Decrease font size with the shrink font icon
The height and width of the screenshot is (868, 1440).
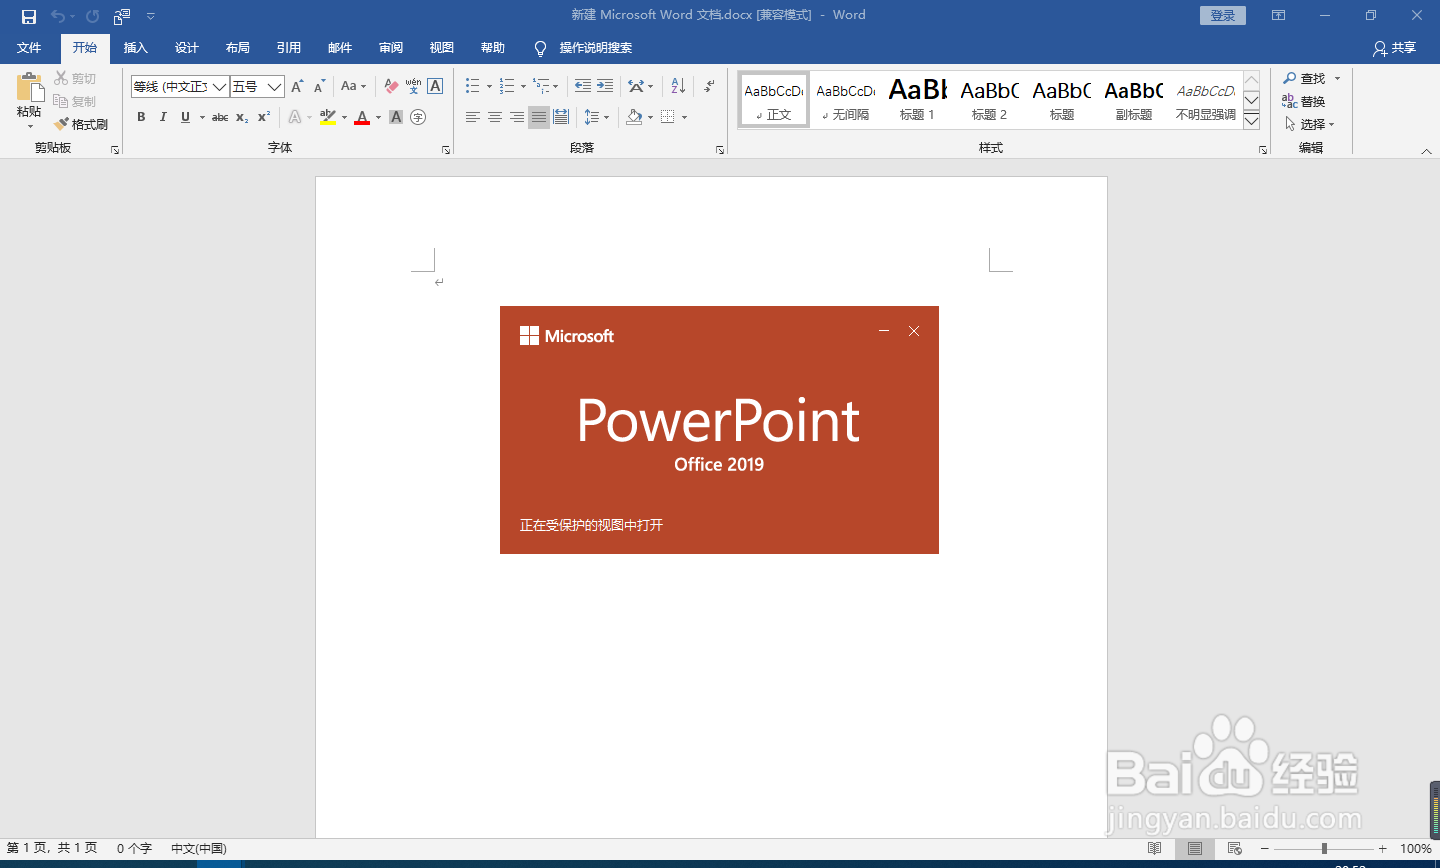[319, 86]
